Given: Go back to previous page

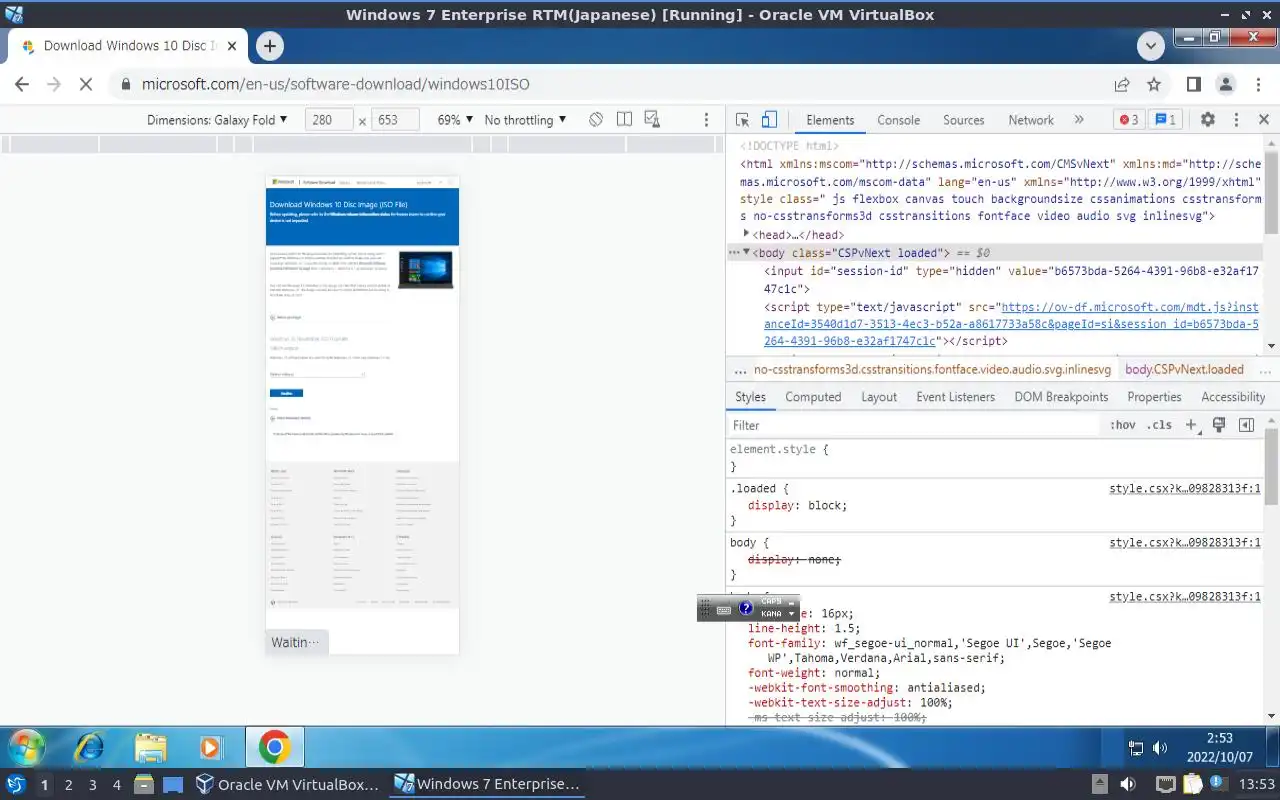Looking at the screenshot, I should point(22,85).
